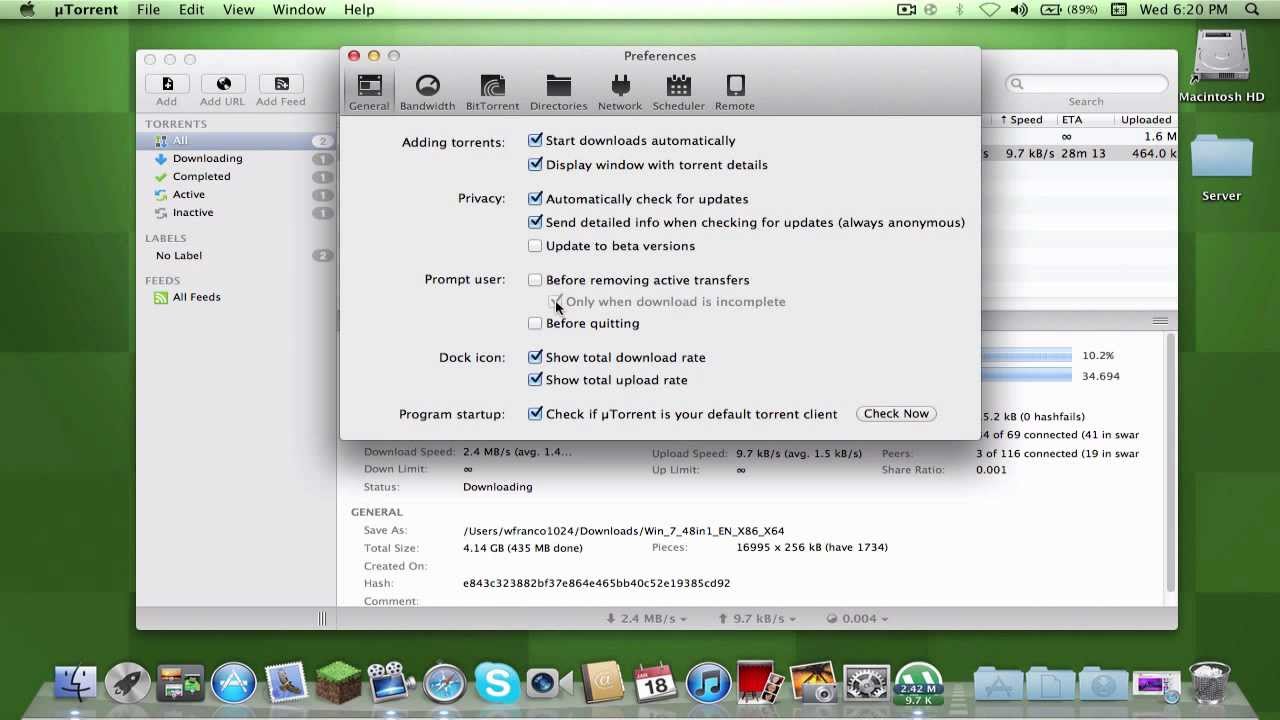This screenshot has width=1280, height=720.
Task: Toggle Check if µTorrent is default client
Action: tap(535, 414)
